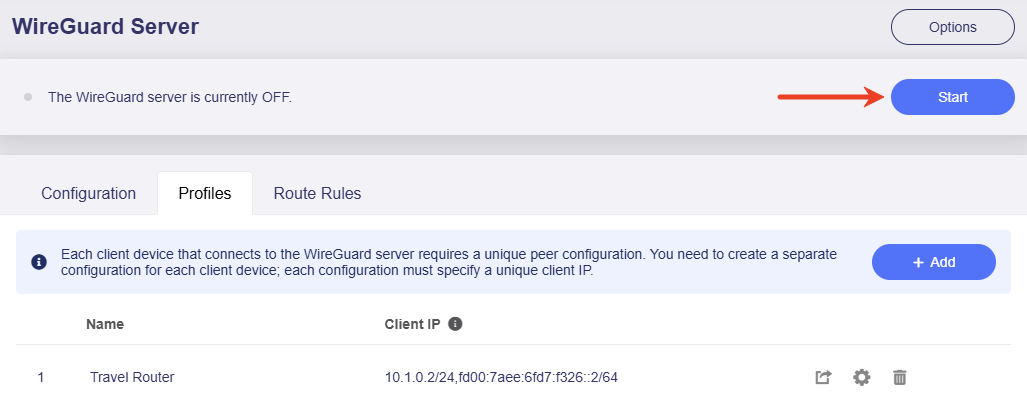Click the Name column header
1027x413 pixels.
tap(105, 323)
